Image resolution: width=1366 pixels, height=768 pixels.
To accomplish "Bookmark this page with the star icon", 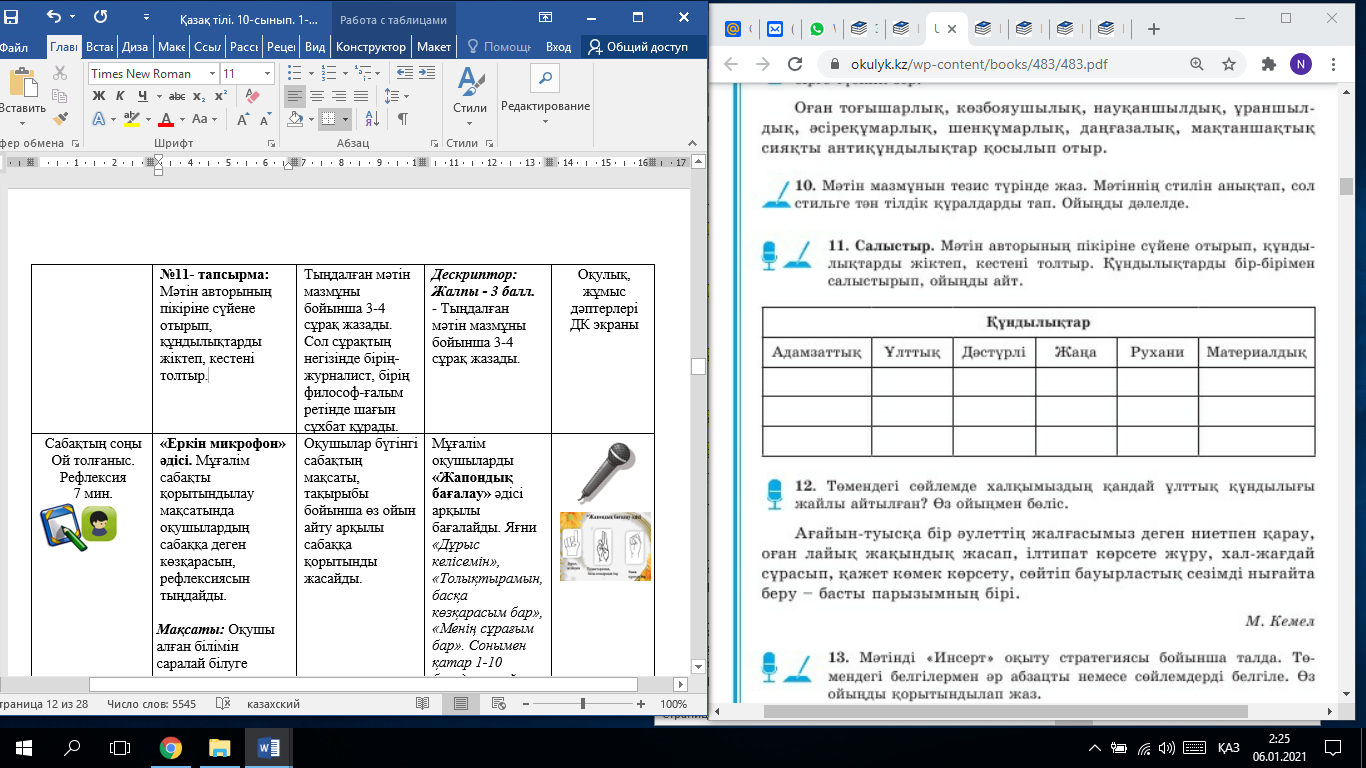I will click(x=1229, y=64).
